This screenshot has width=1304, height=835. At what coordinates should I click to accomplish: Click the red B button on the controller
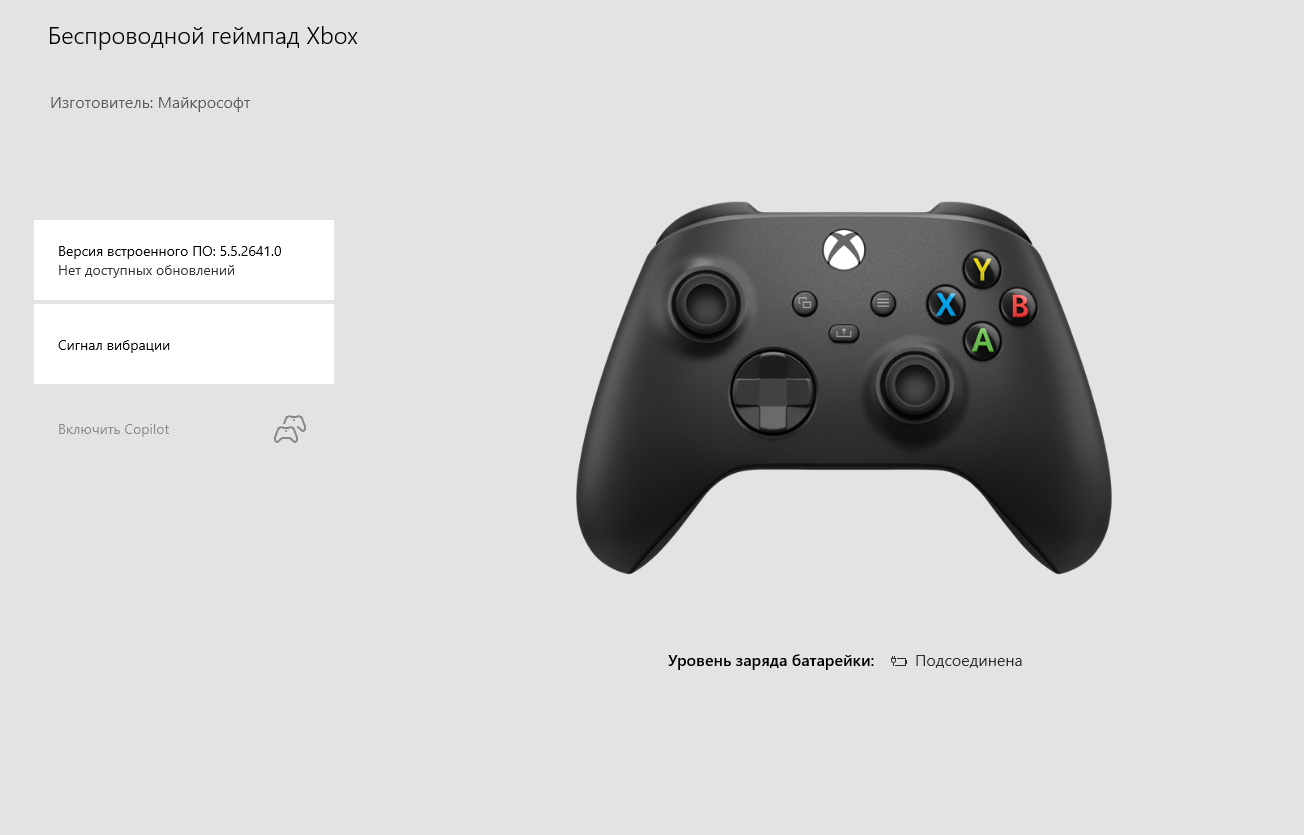point(1019,306)
